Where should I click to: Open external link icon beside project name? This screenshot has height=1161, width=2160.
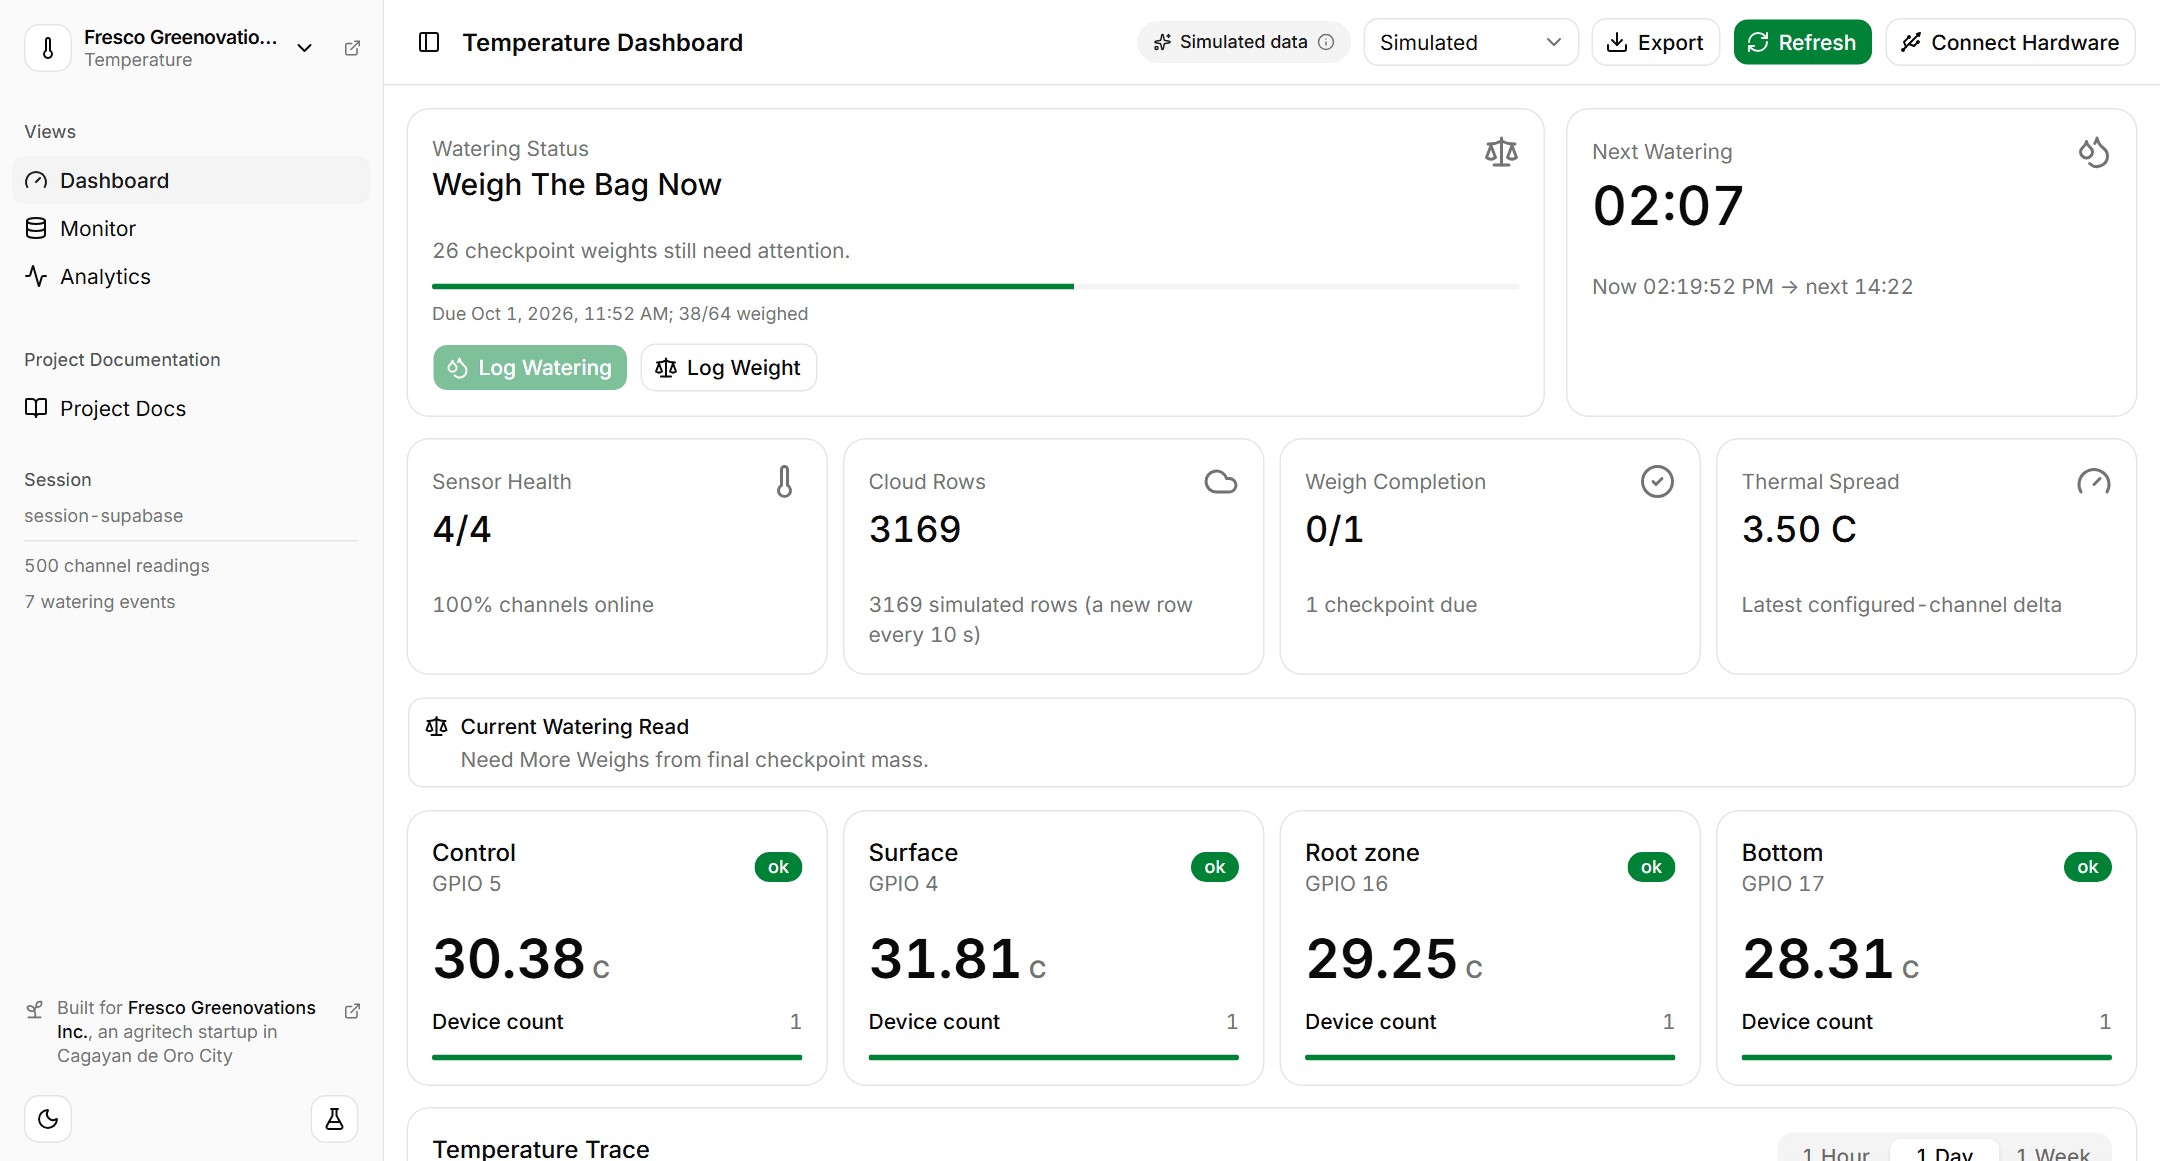tap(352, 48)
